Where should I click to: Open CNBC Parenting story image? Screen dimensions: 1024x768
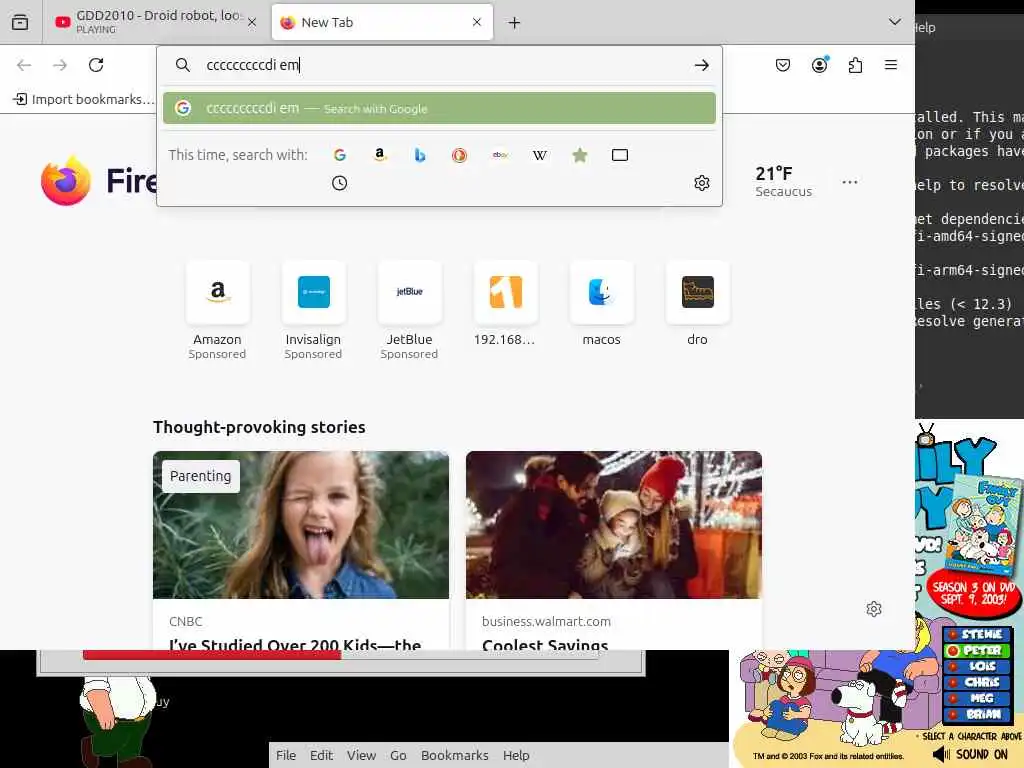coord(301,524)
